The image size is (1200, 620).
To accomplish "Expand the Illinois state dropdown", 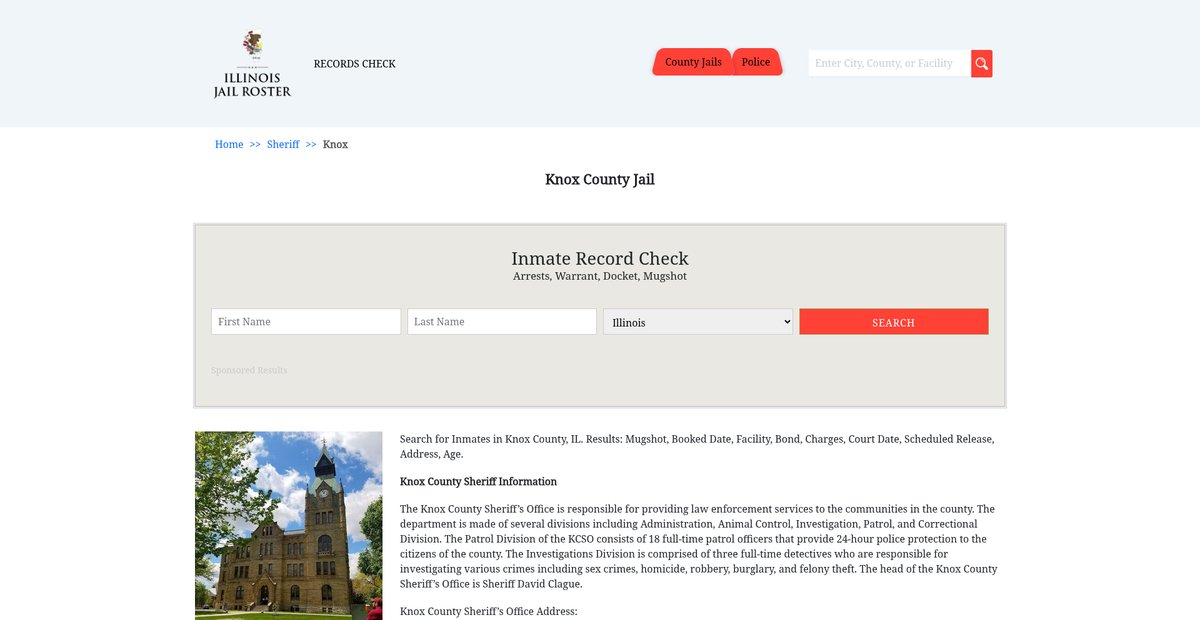I will click(698, 322).
